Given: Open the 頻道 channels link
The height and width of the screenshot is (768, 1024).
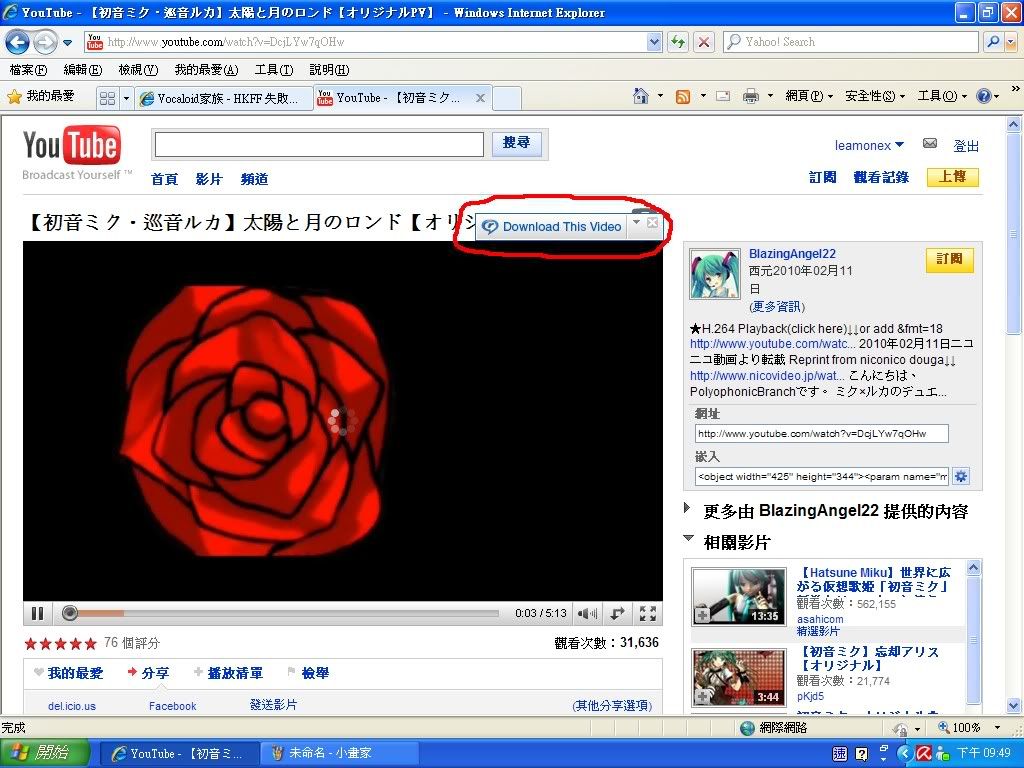Looking at the screenshot, I should pos(254,179).
